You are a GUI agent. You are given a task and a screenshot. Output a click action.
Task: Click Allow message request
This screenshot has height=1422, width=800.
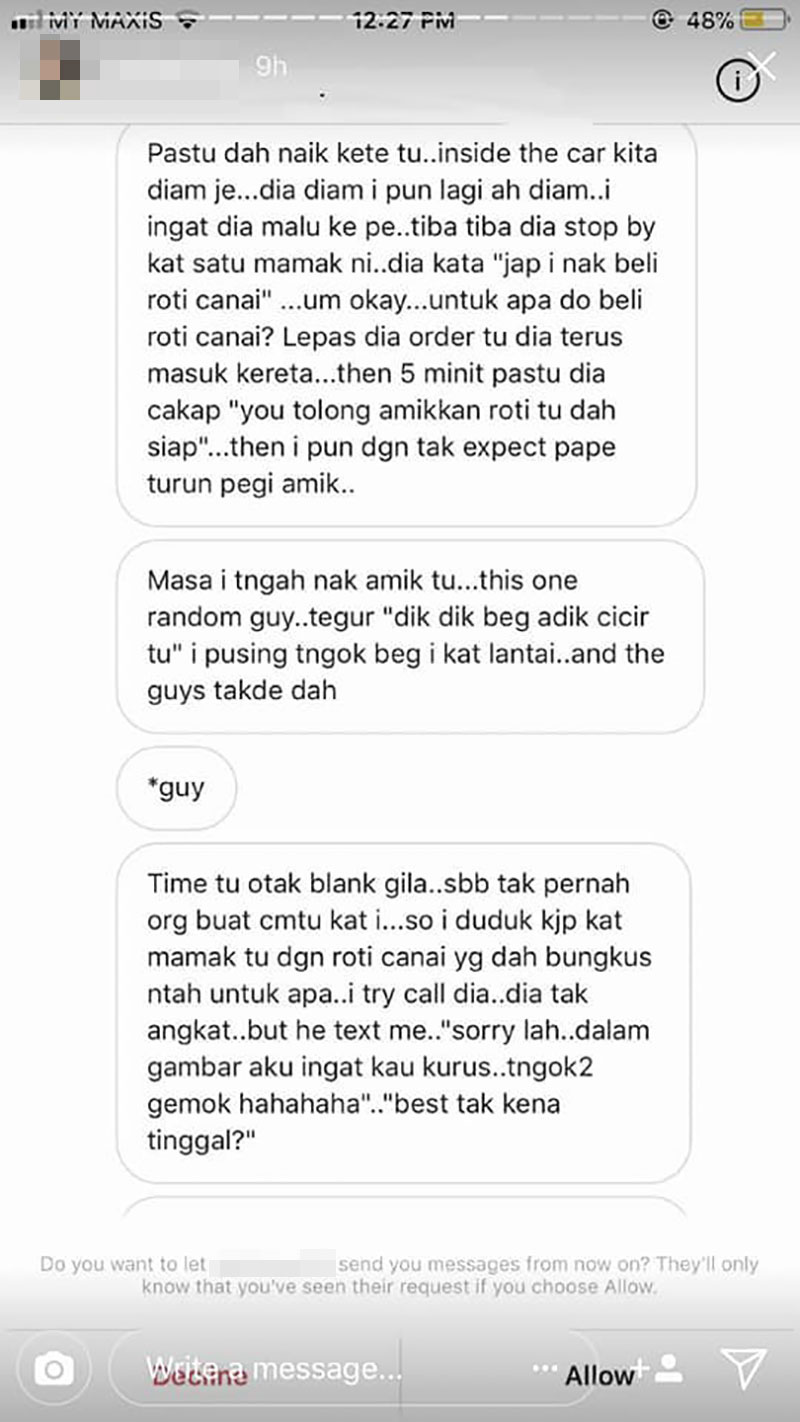(x=599, y=1376)
